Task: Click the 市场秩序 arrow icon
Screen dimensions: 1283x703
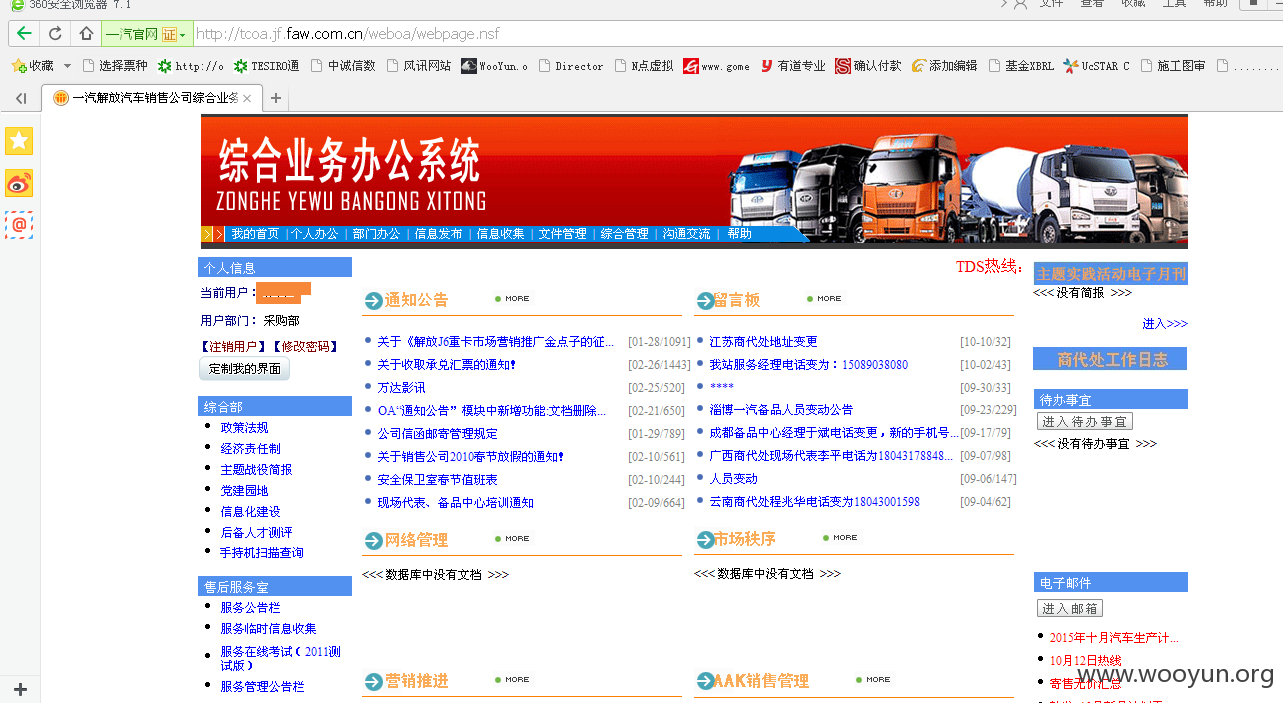Action: click(704, 541)
